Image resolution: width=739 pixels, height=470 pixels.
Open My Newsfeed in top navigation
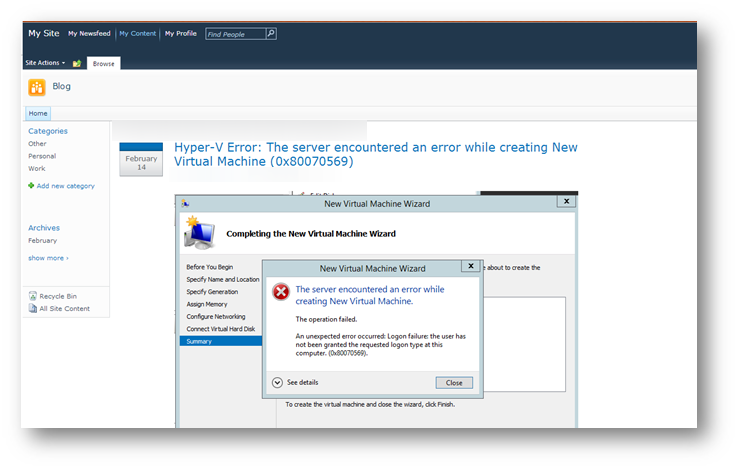pyautogui.click(x=89, y=33)
